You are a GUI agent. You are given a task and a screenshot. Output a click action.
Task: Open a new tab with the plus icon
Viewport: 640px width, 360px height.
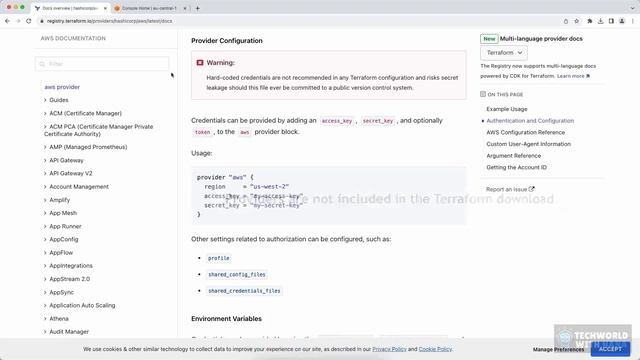(198, 8)
